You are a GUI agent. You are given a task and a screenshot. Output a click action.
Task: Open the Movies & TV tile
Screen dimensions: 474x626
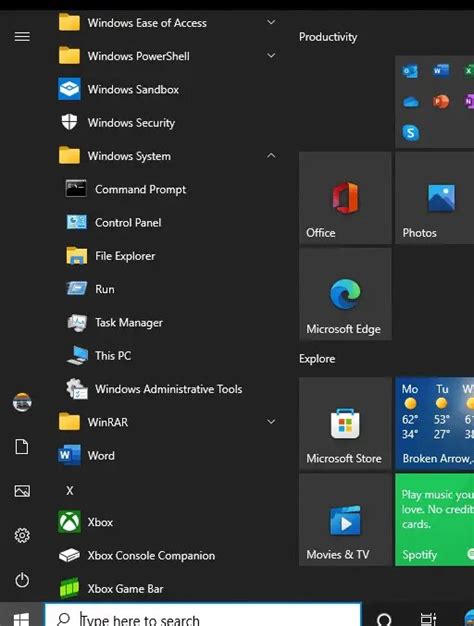(345, 520)
